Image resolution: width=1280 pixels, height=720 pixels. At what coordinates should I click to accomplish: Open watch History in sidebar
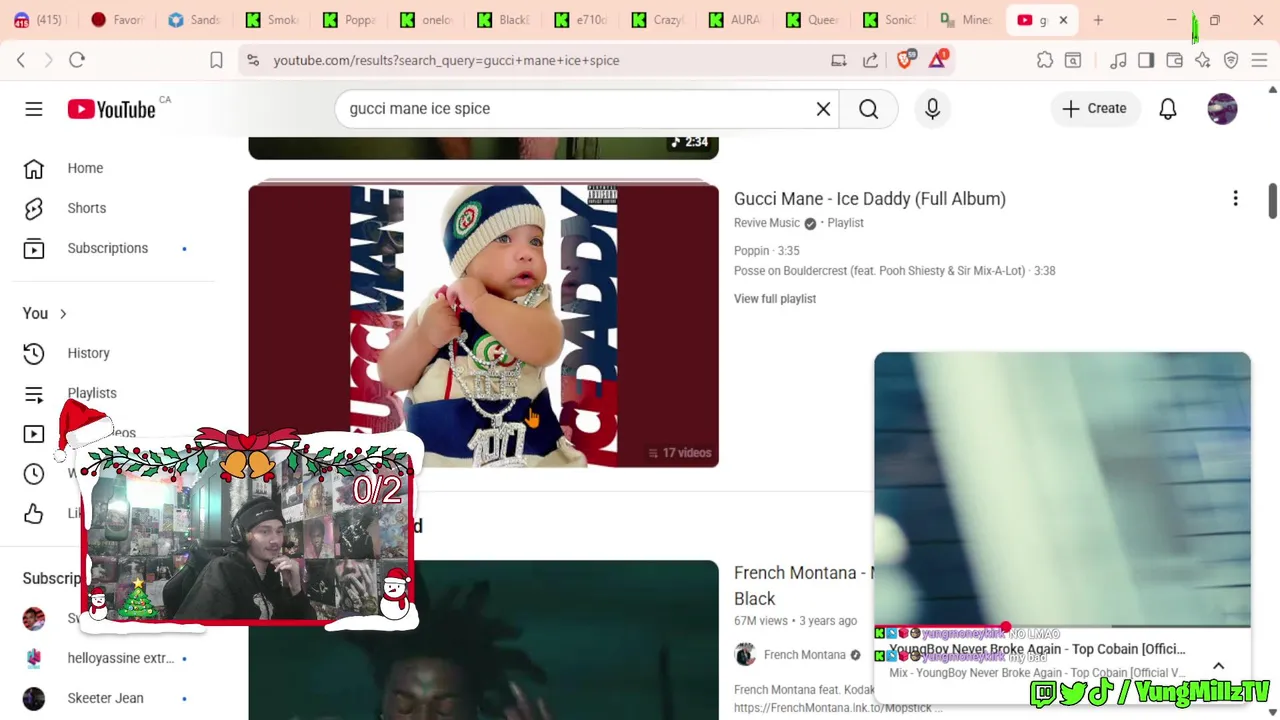[88, 353]
